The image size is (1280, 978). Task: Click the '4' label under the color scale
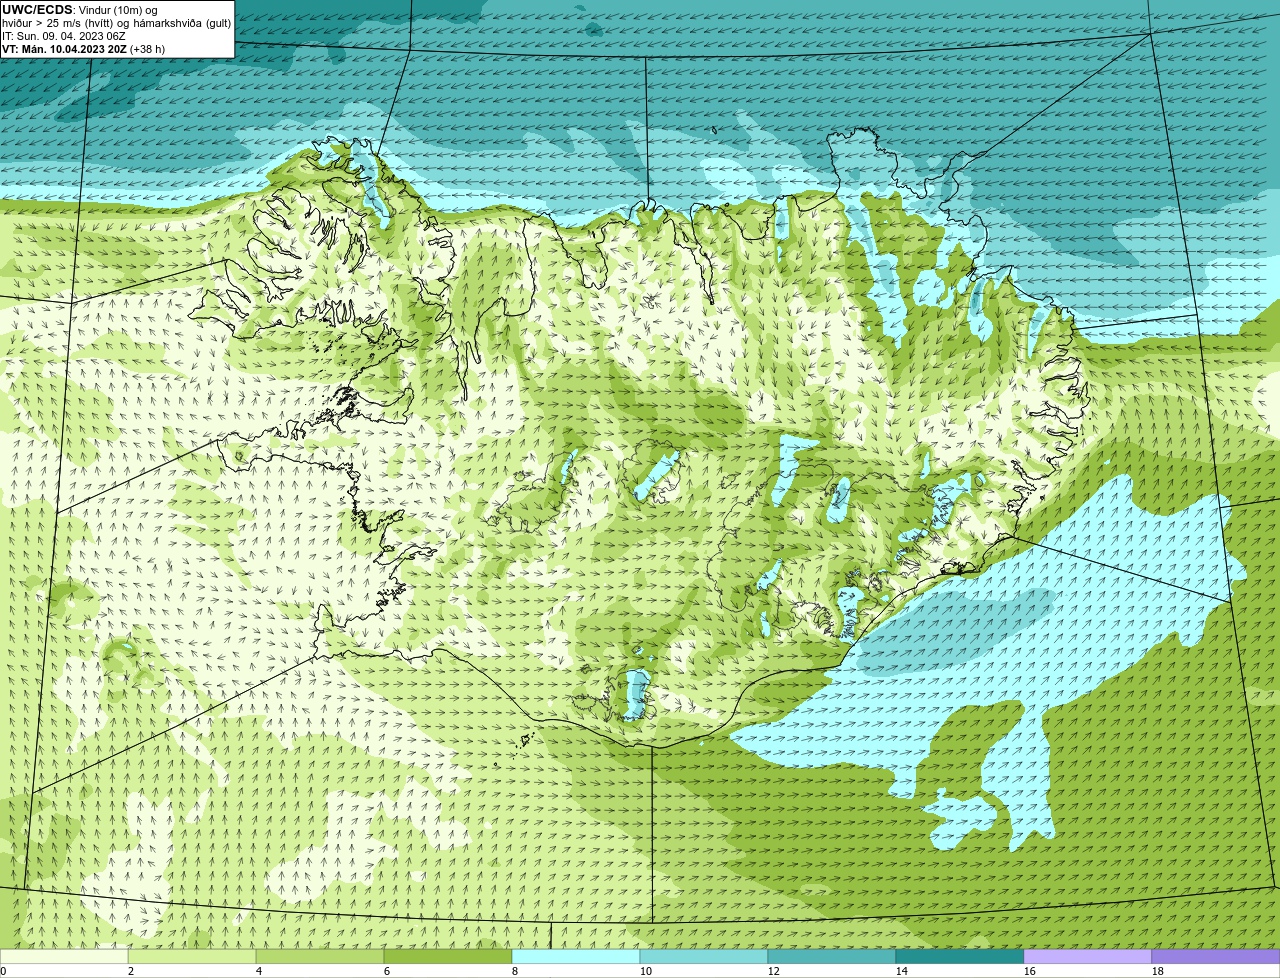(x=259, y=971)
